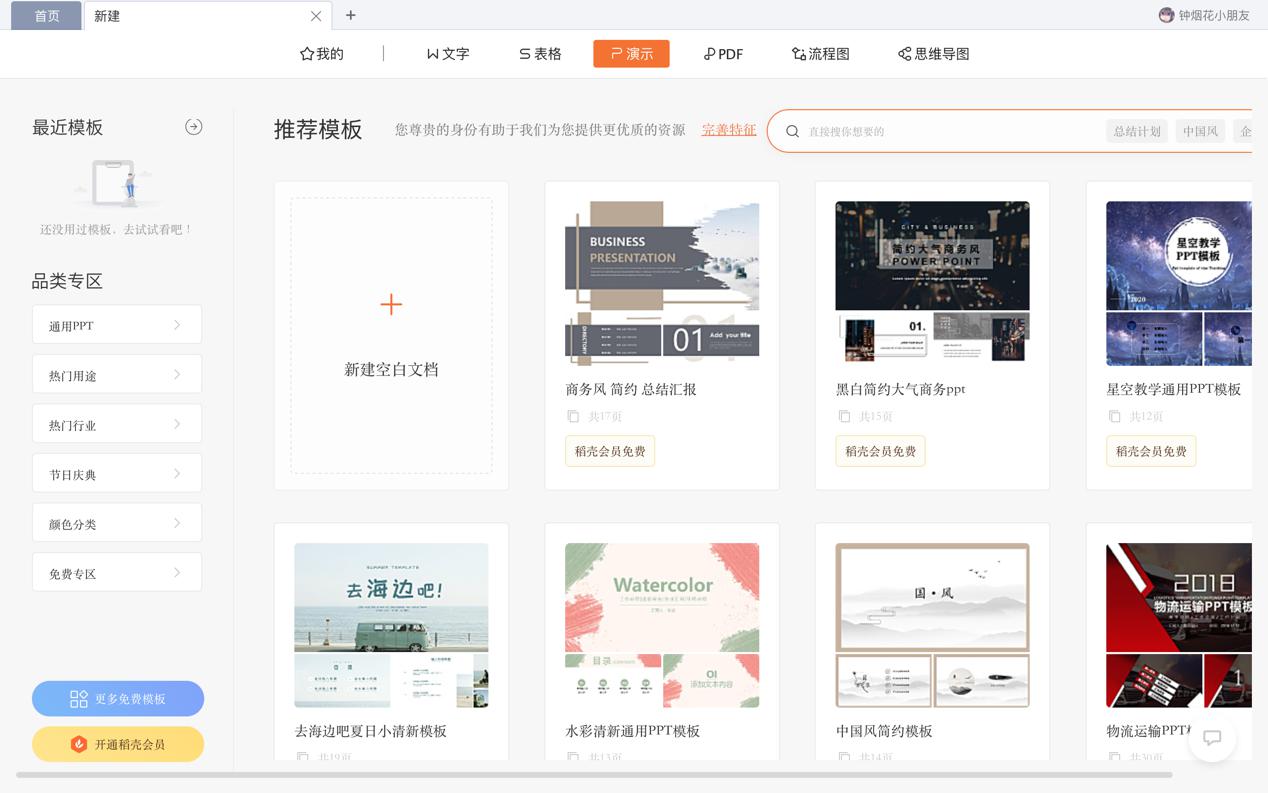Expand the 节日庆典 category
1268x793 pixels.
tap(117, 474)
